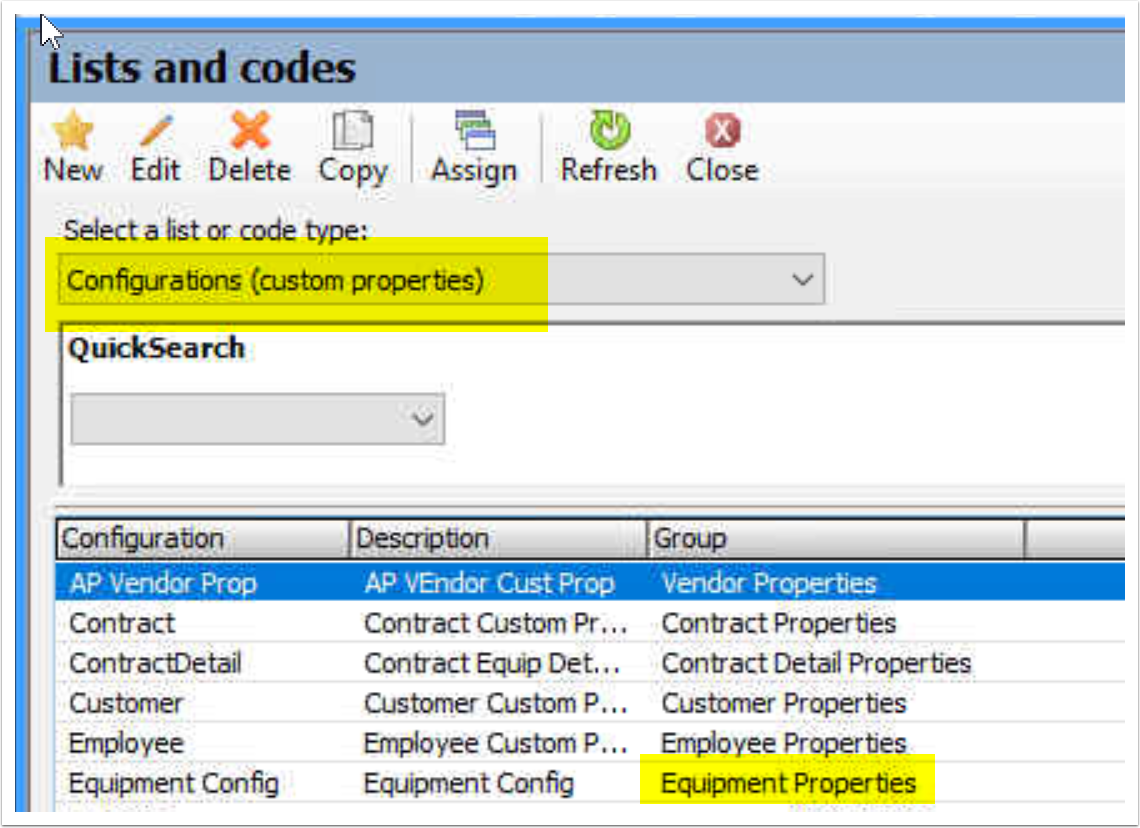Viewport: 1140px width, 828px height.
Task: Click the Copy pages icon
Action: point(353,131)
